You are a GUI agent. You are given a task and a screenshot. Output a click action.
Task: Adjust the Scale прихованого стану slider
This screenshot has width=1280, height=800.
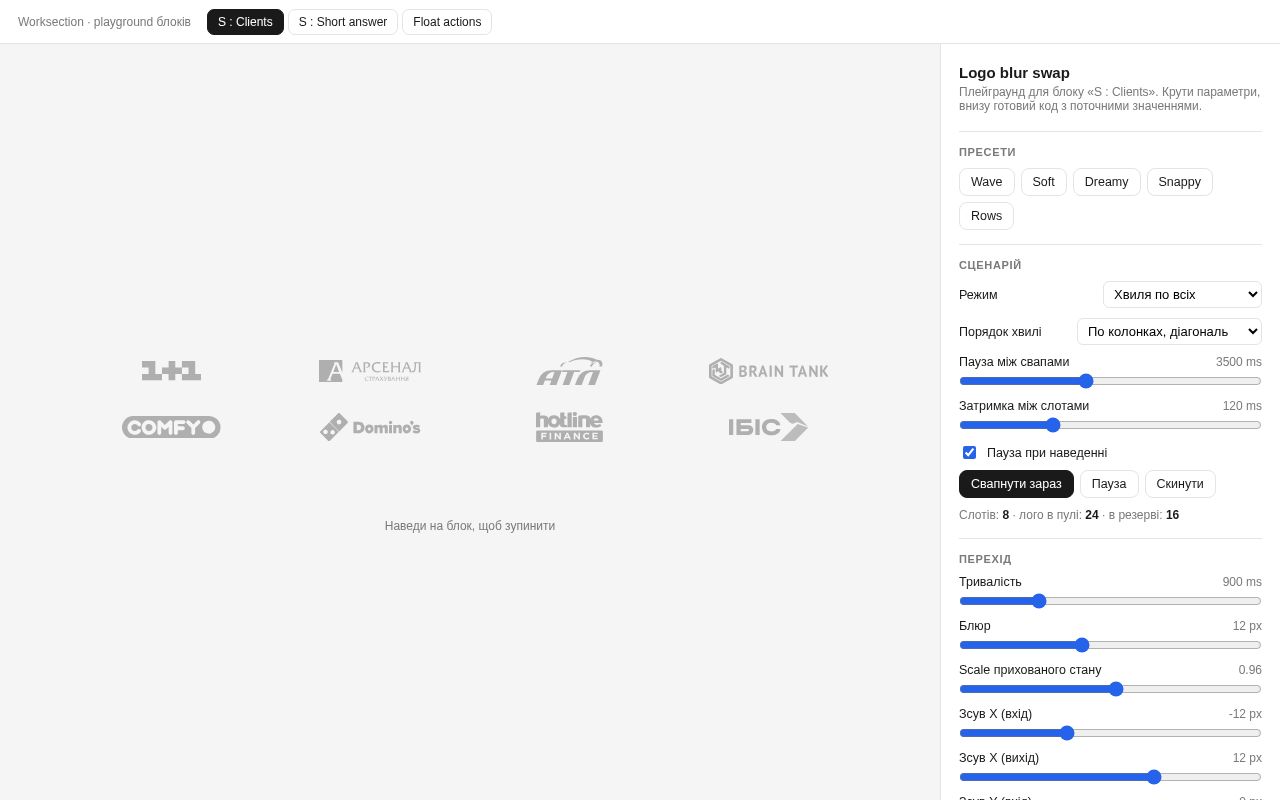pyautogui.click(x=1110, y=689)
